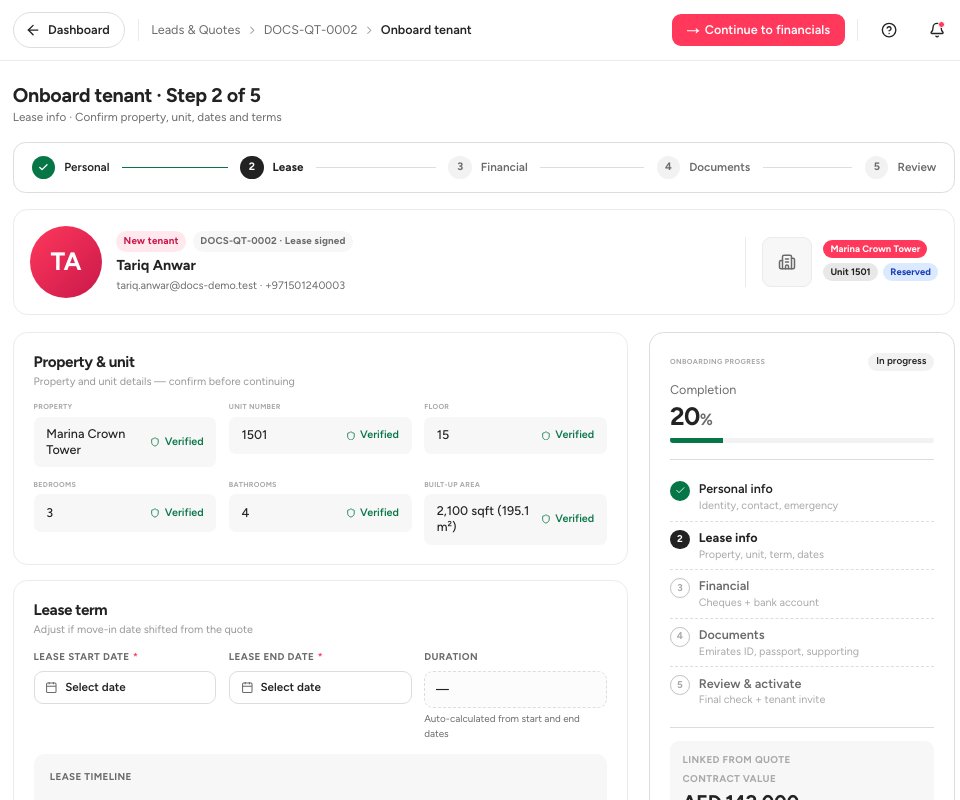Select step 5 Review in stepper
The width and height of the screenshot is (960, 800).
(x=901, y=167)
